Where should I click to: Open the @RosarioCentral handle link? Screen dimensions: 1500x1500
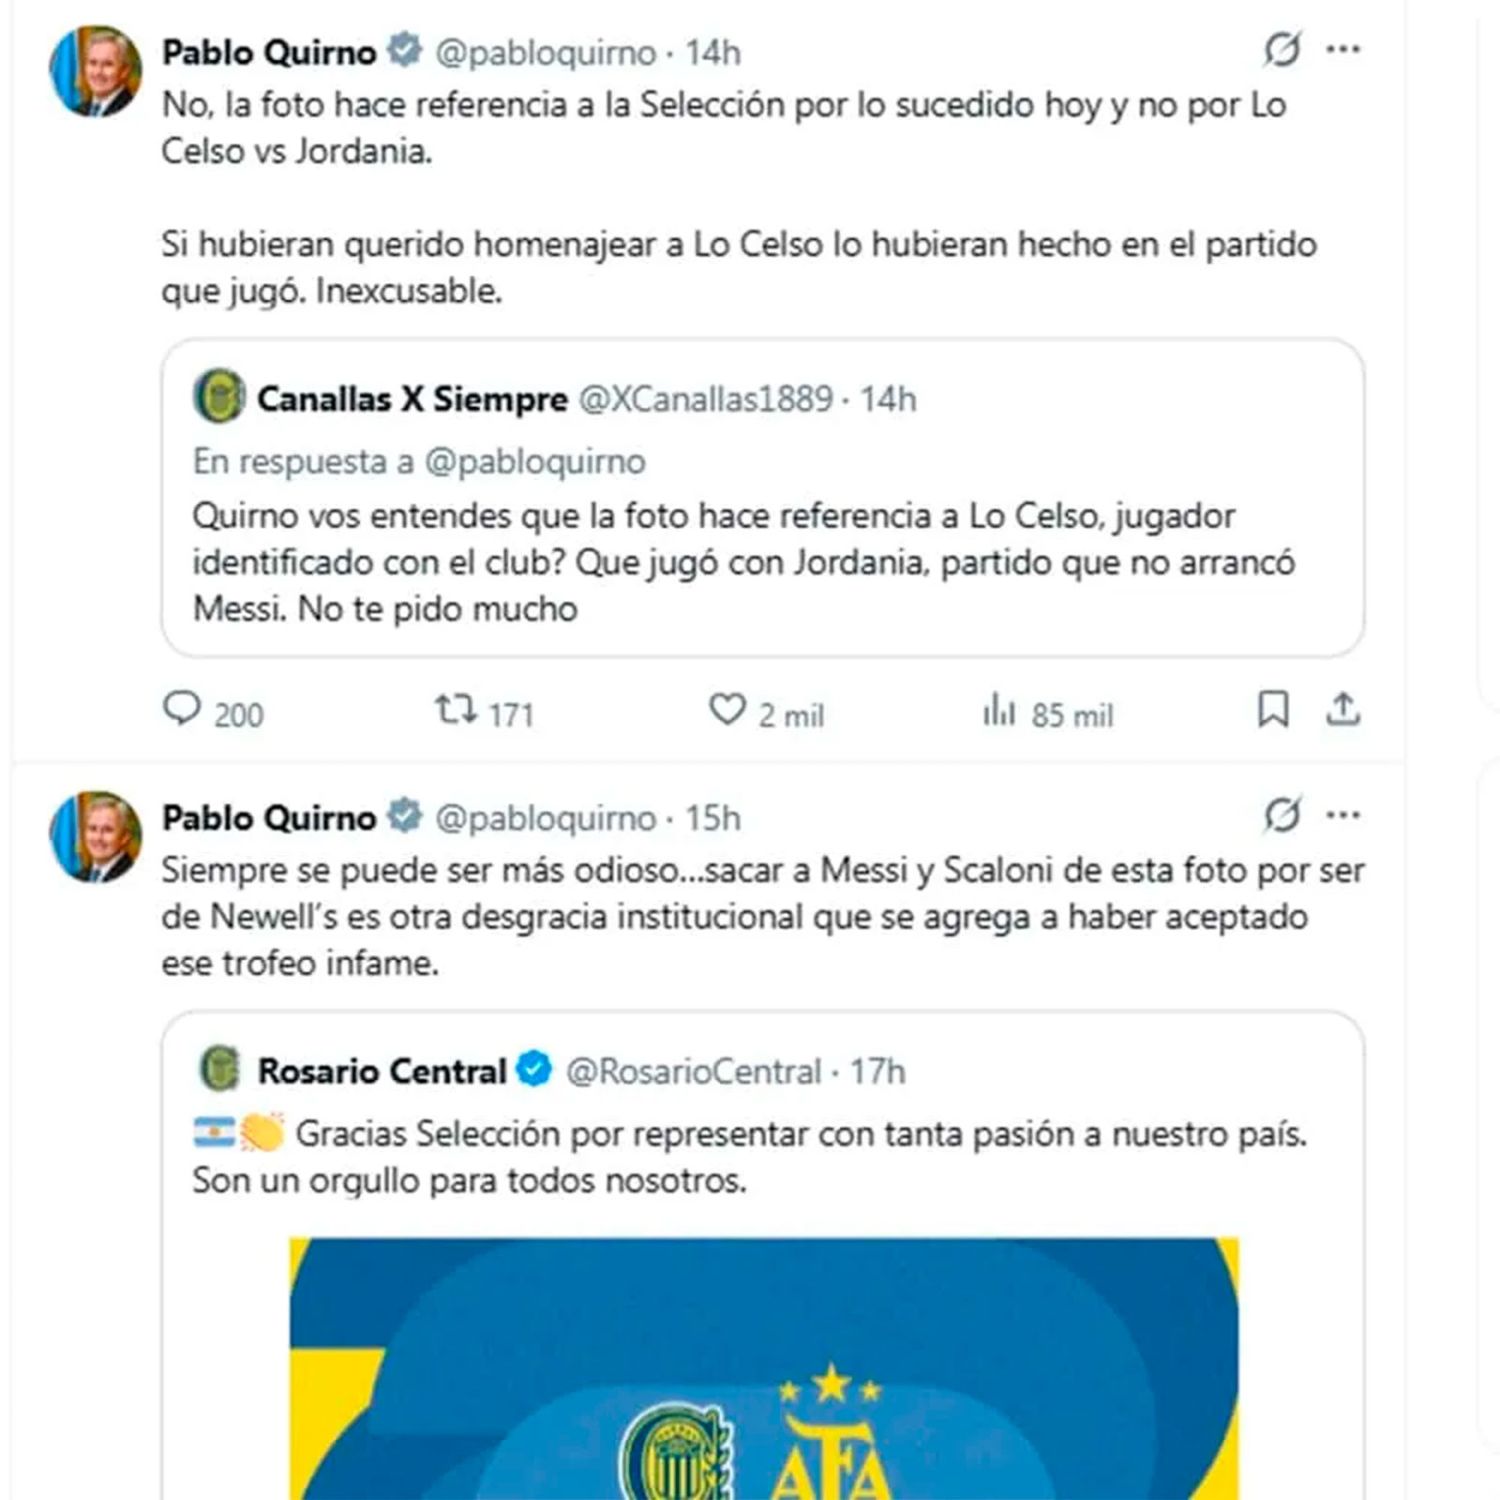coord(693,1072)
